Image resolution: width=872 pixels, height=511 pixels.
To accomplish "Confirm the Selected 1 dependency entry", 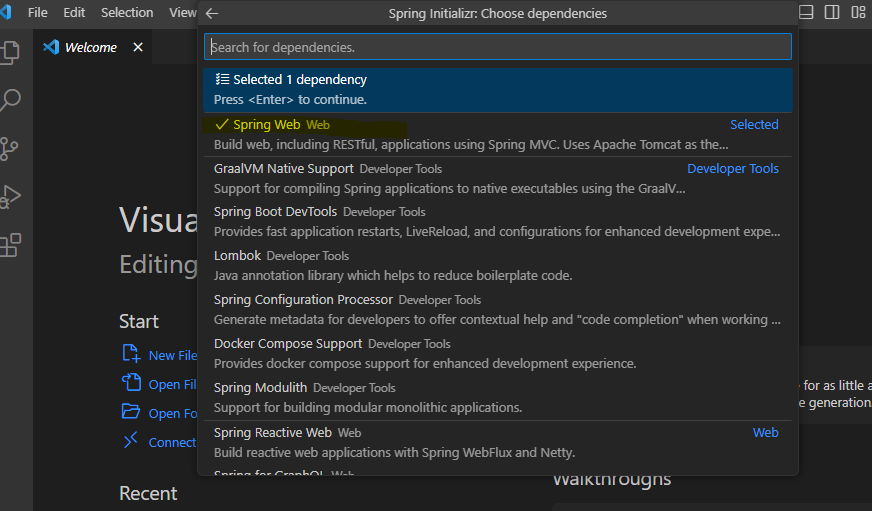I will click(498, 90).
